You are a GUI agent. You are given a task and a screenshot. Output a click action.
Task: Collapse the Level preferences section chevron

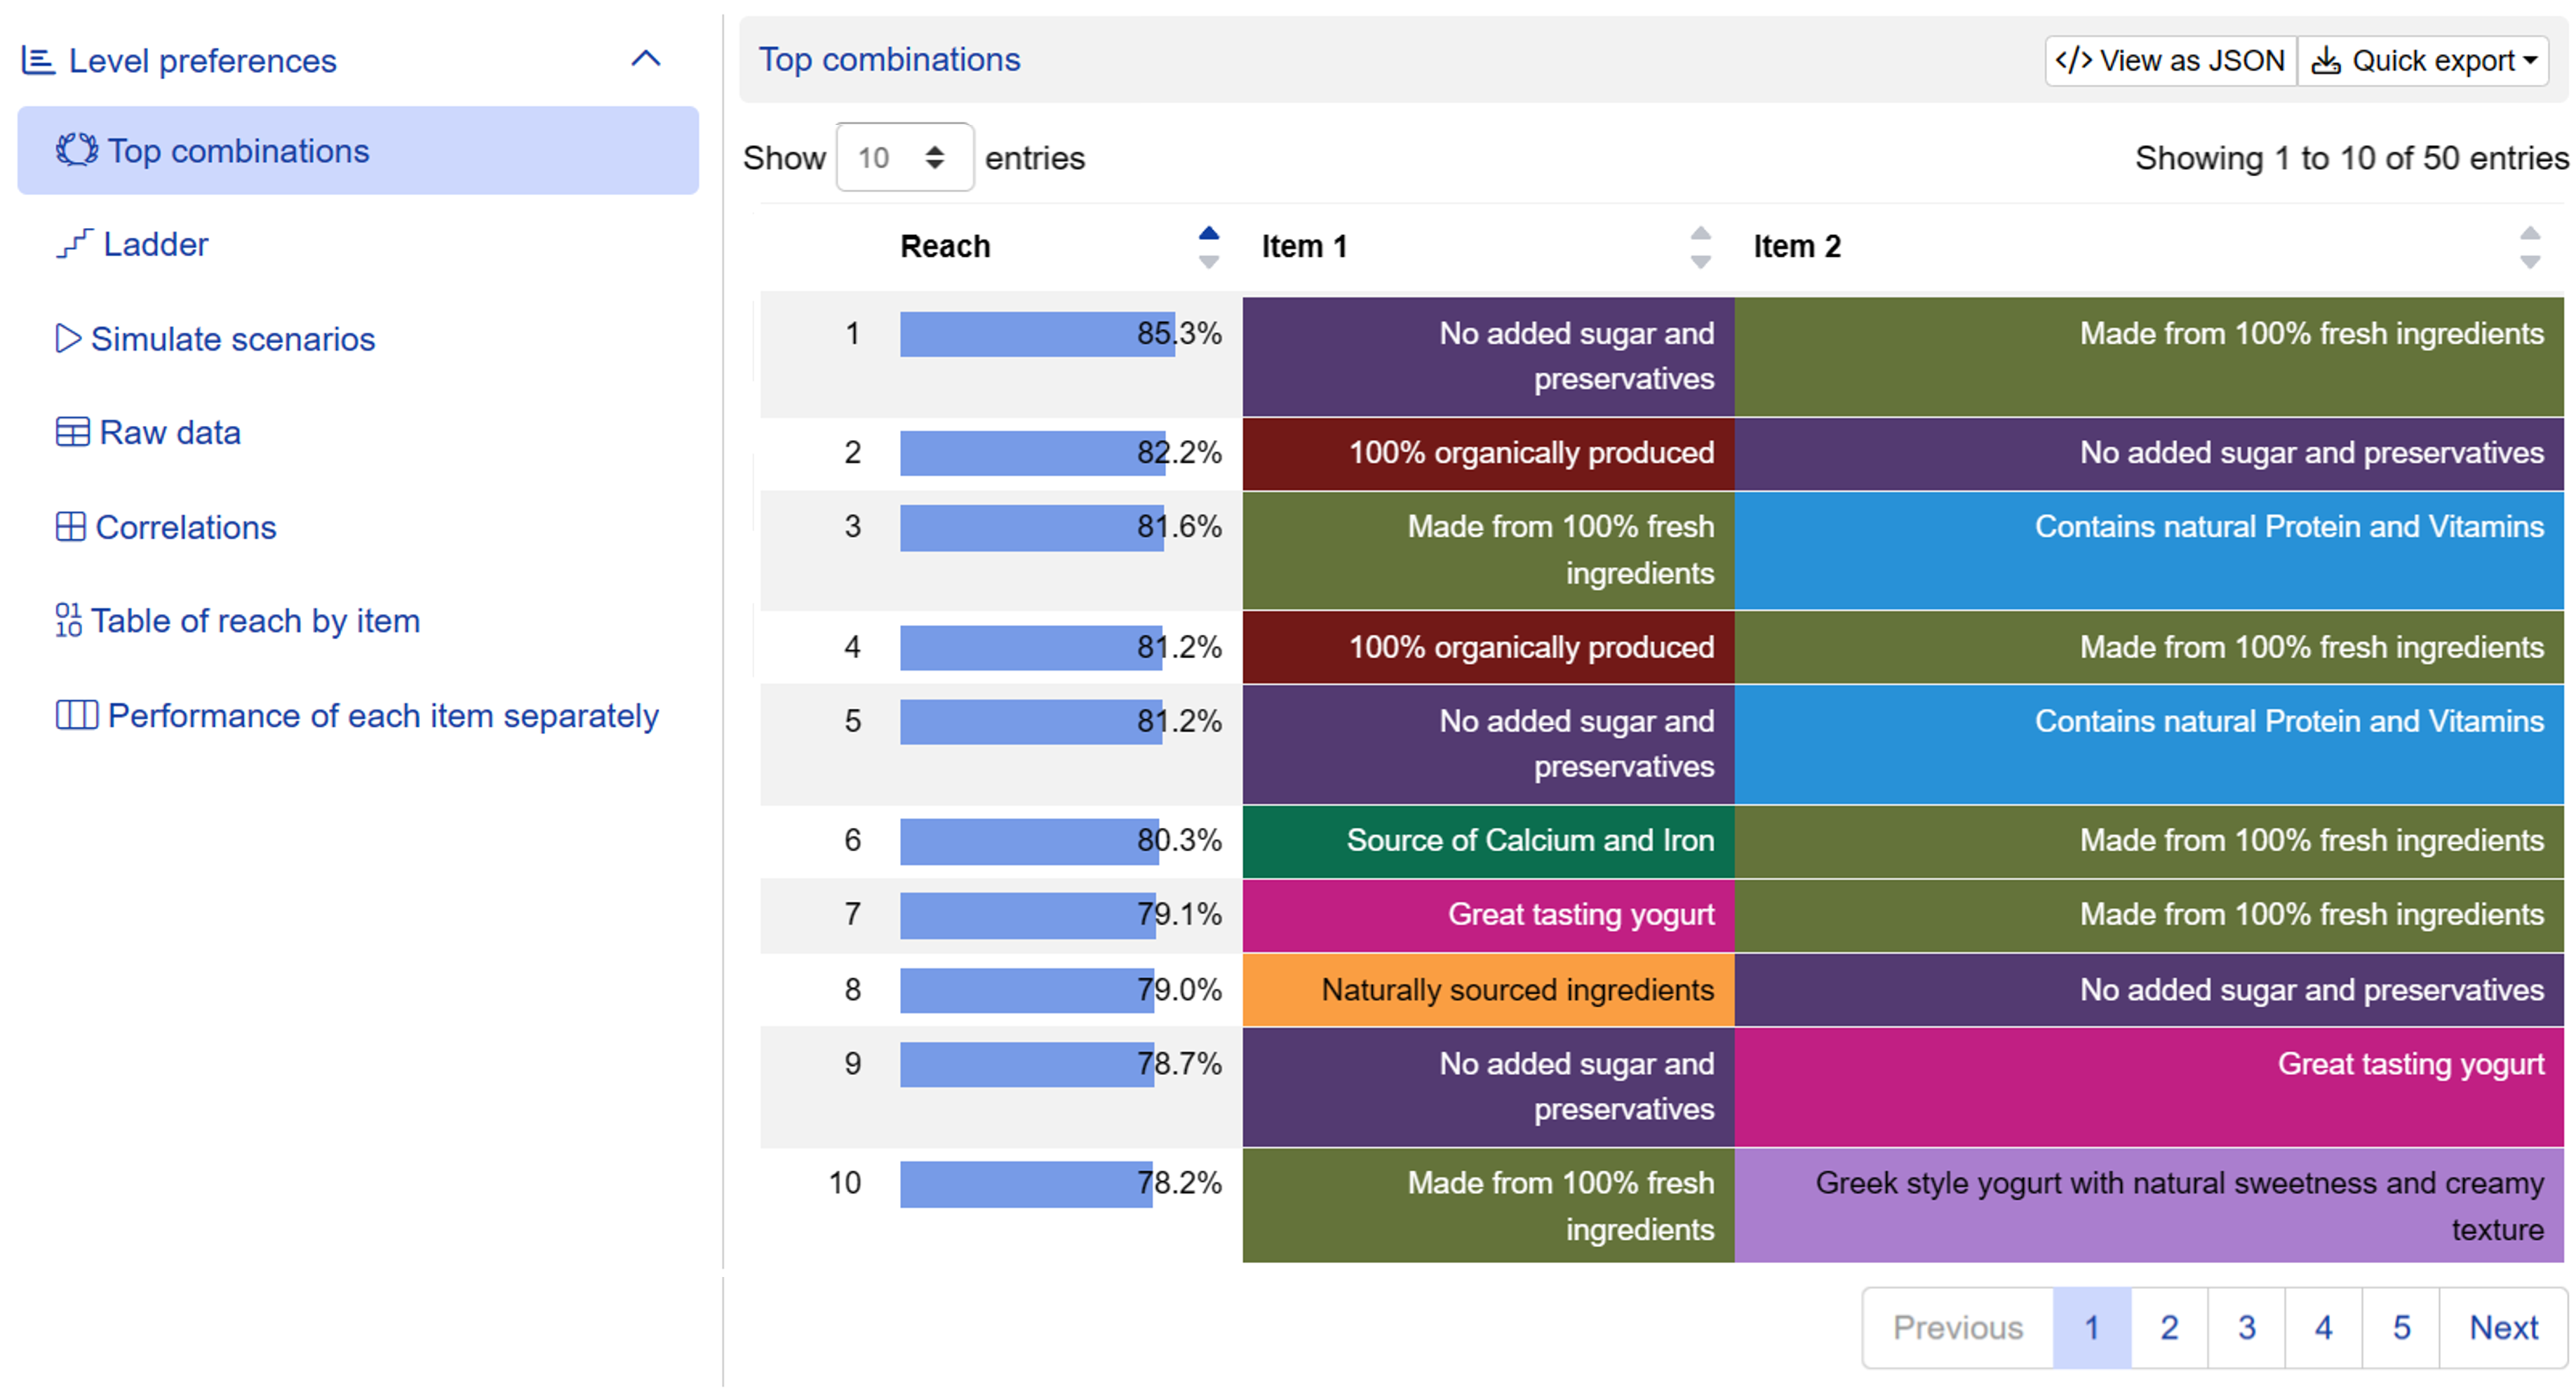click(647, 59)
